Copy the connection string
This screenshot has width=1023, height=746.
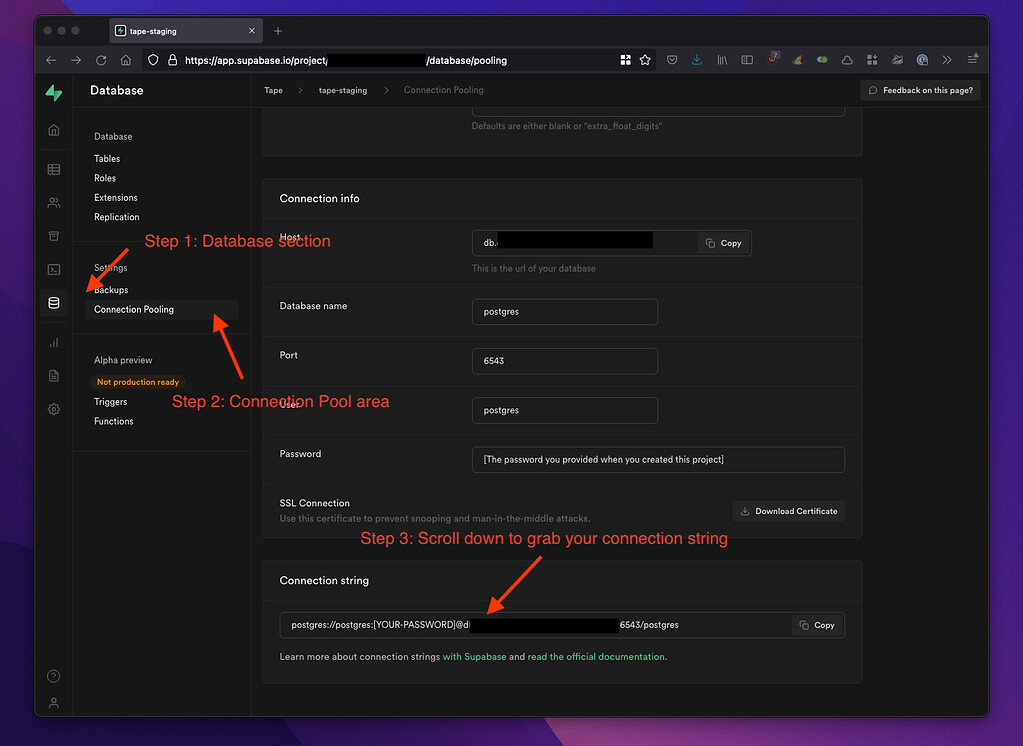(817, 625)
